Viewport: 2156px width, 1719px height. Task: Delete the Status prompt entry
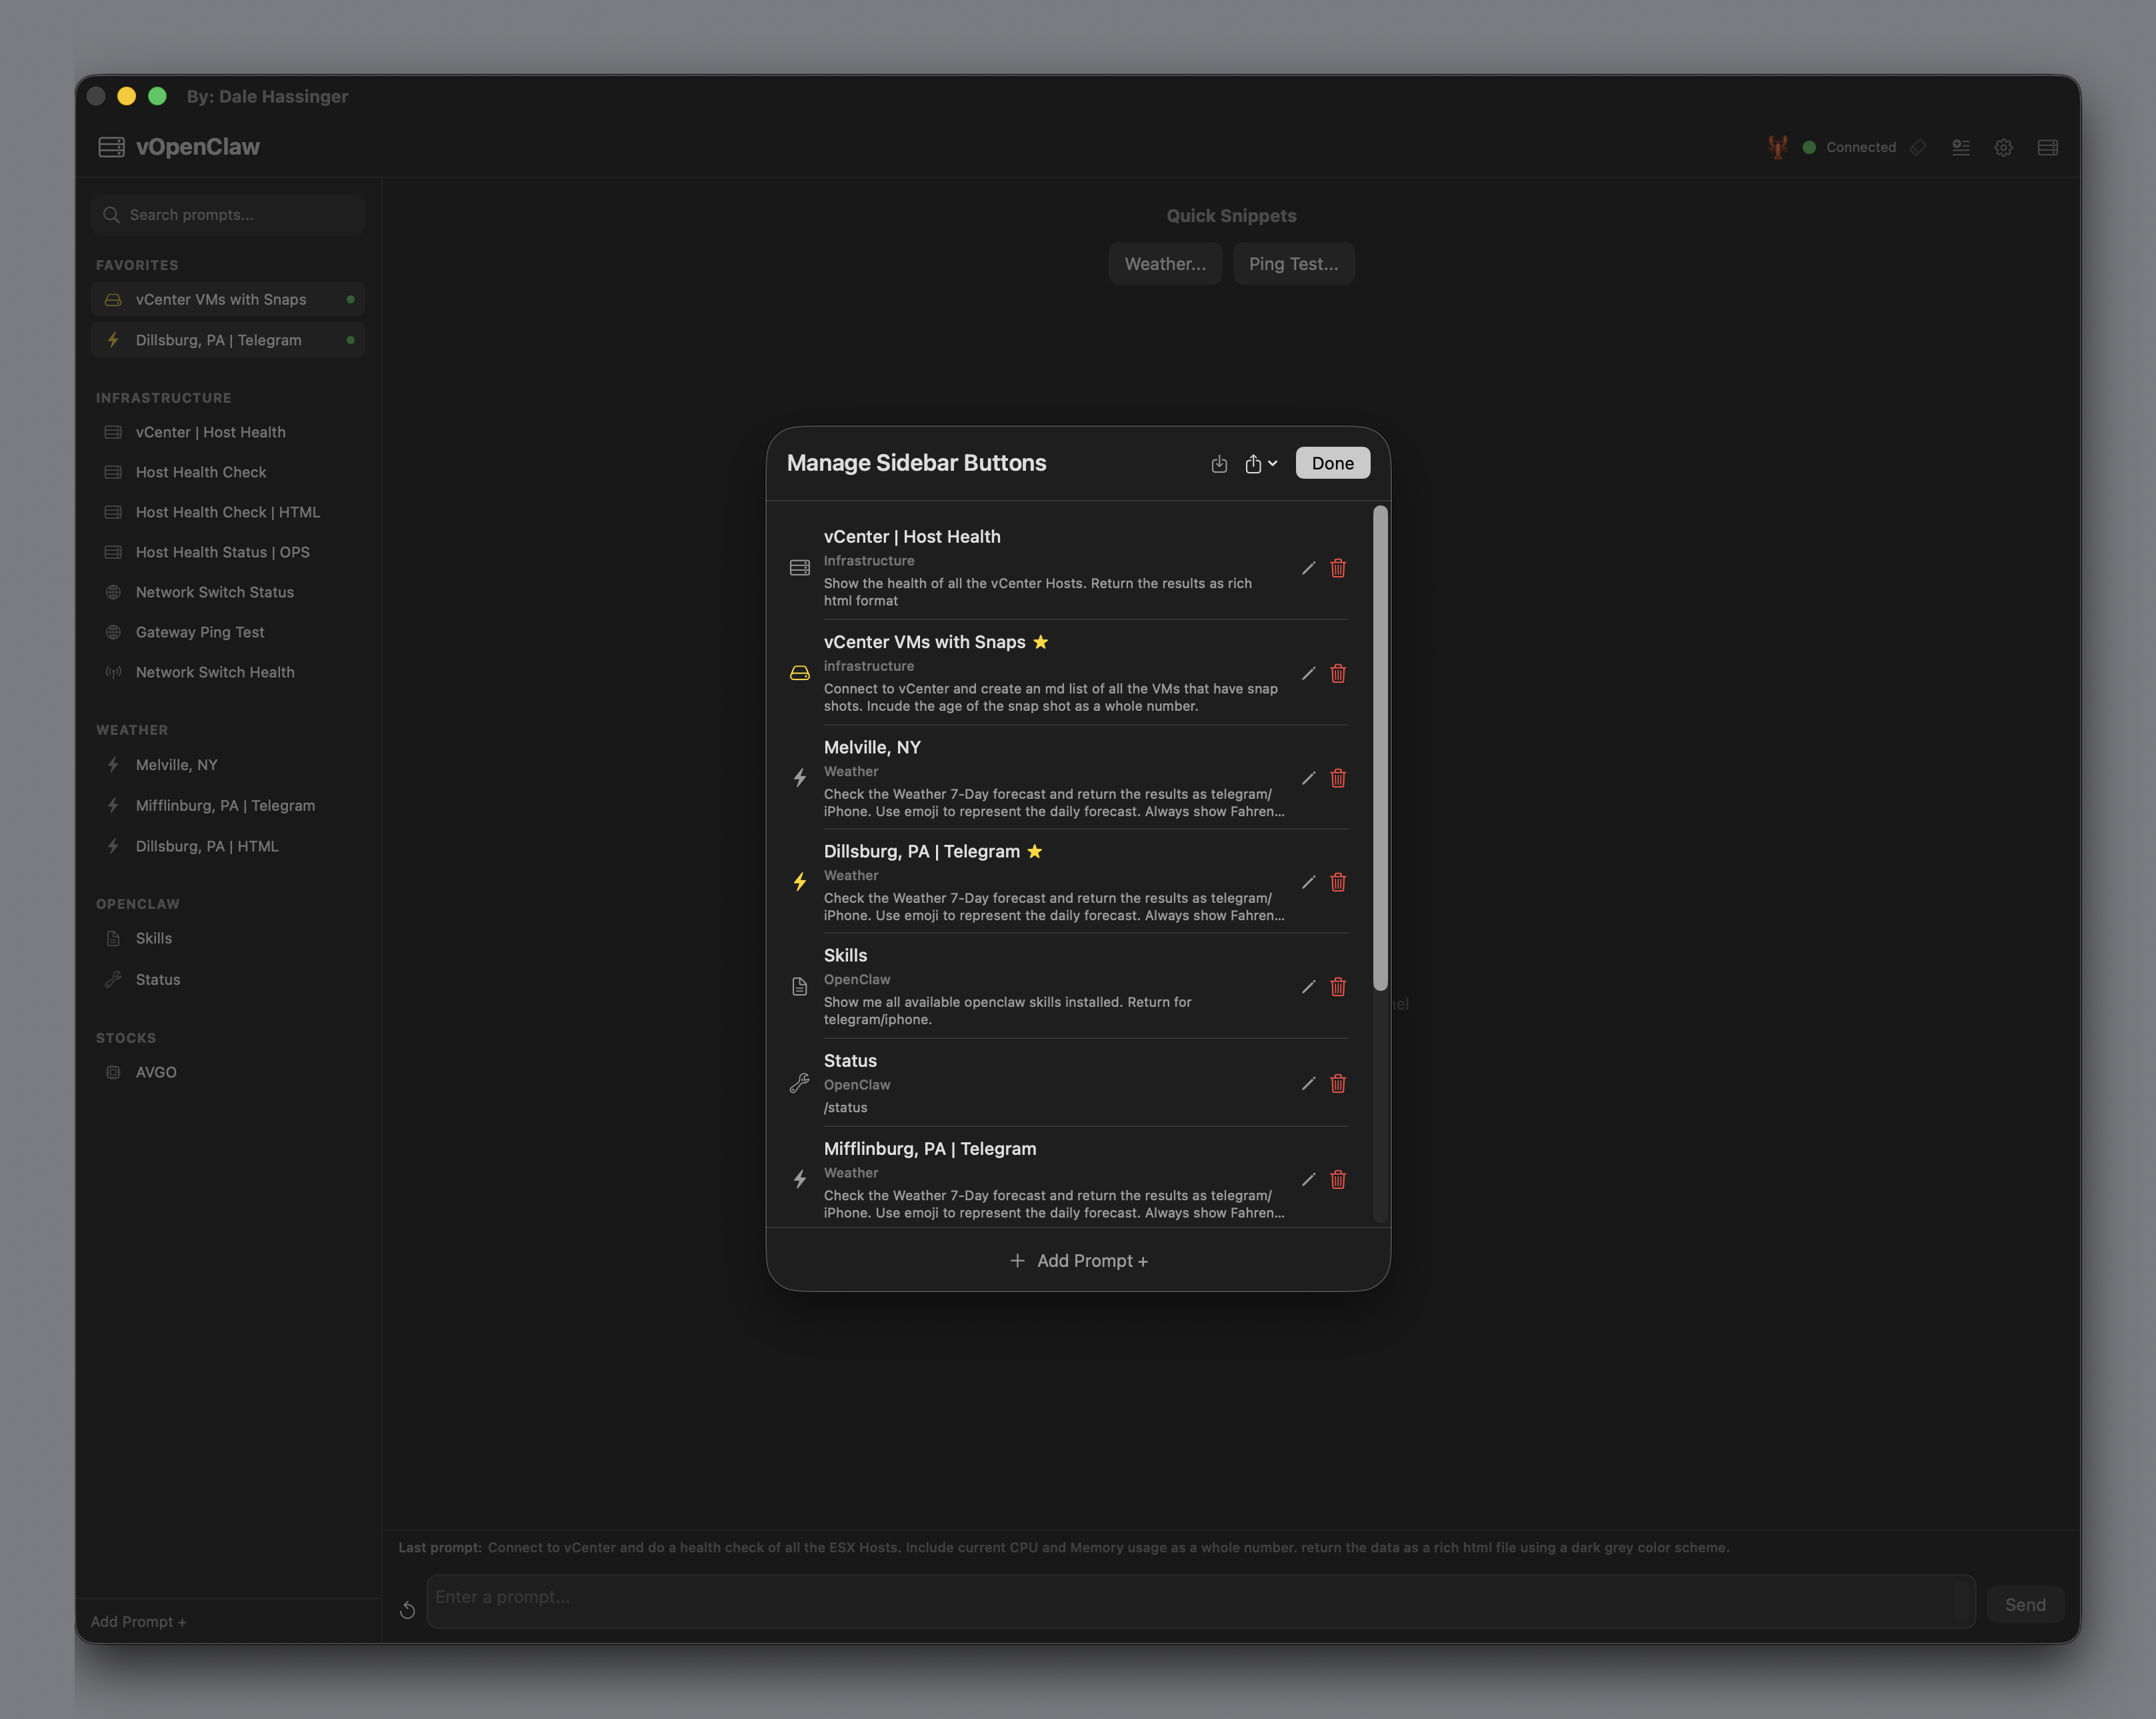[x=1337, y=1084]
